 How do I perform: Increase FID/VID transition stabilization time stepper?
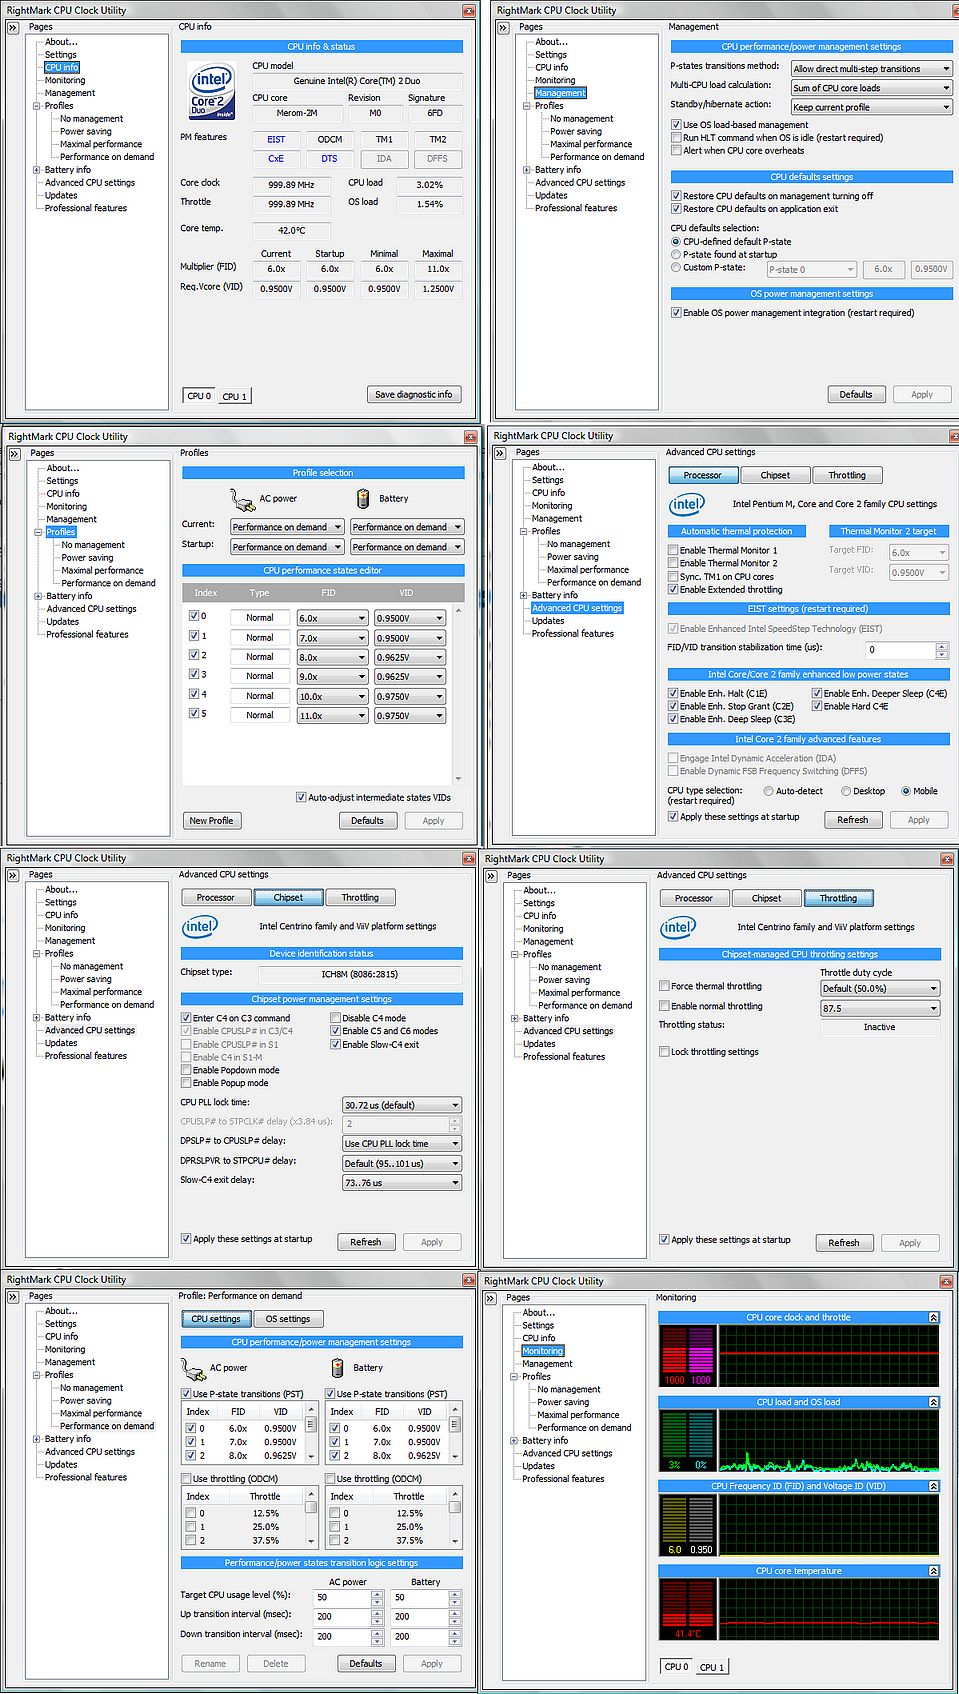(942, 646)
